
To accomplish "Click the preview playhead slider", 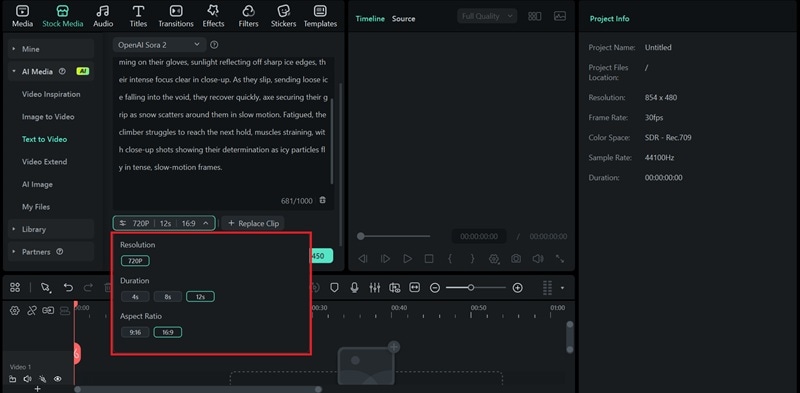I will pos(393,236).
